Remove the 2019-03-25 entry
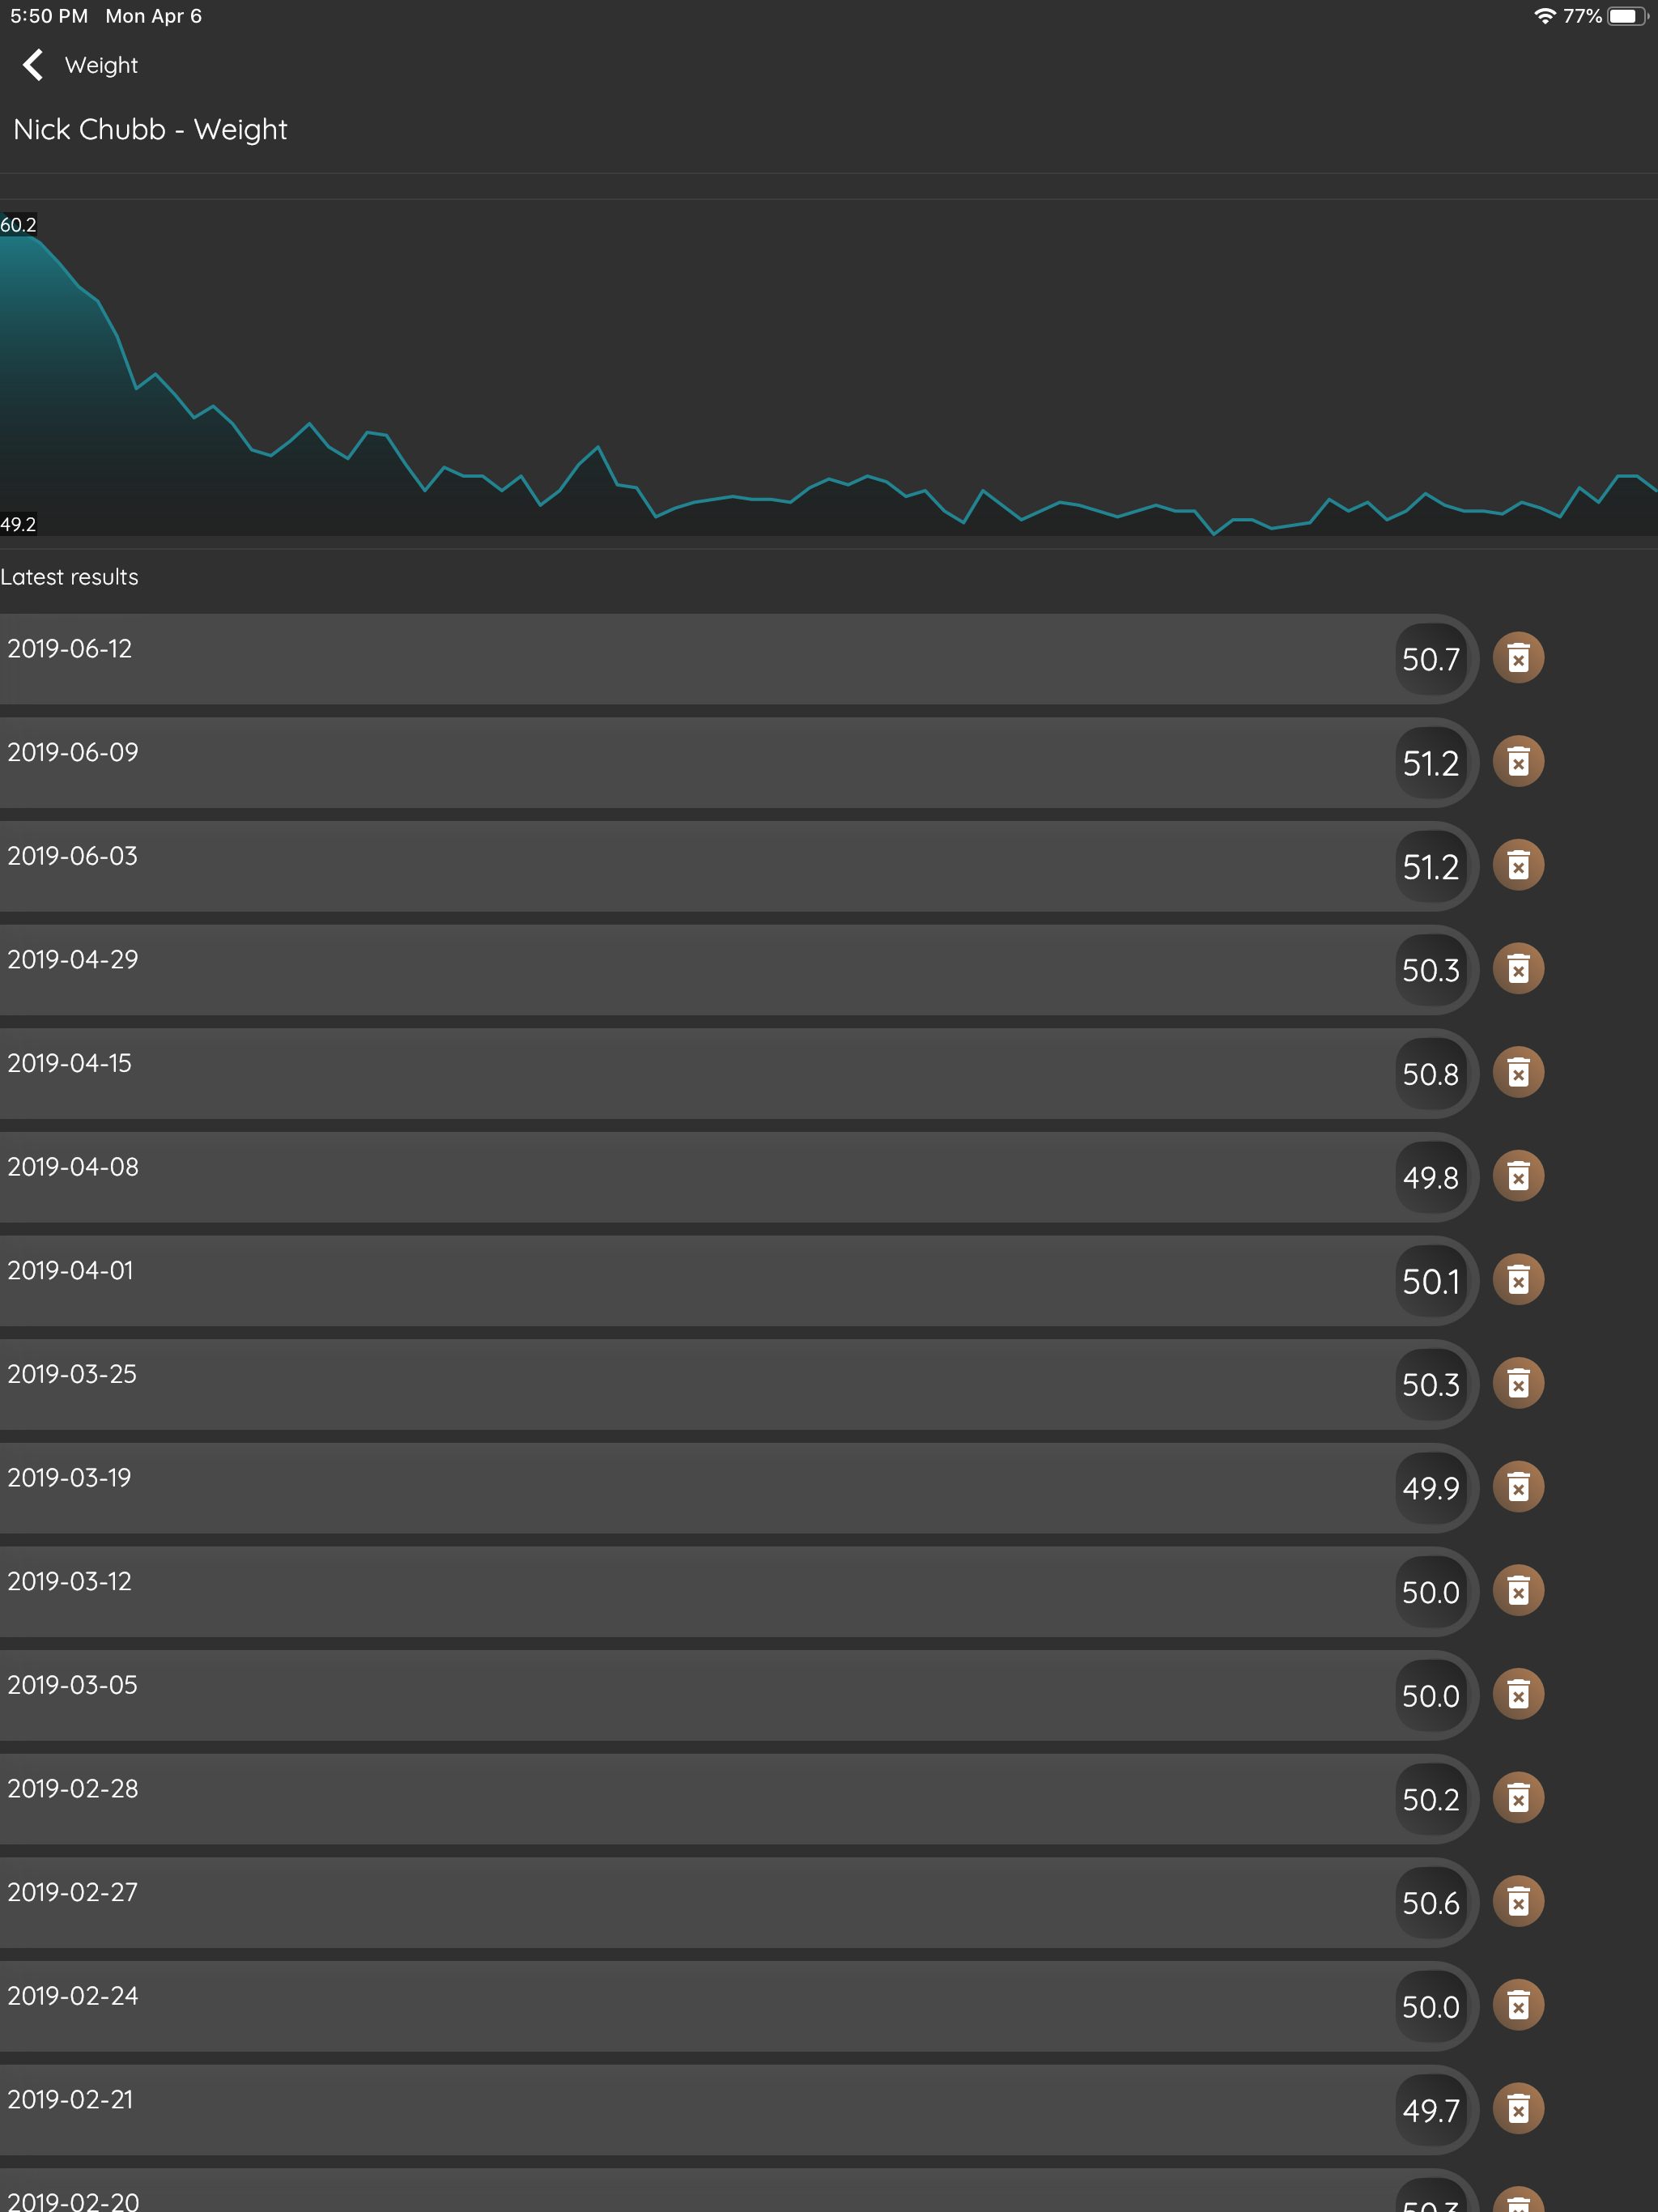 pos(1517,1384)
